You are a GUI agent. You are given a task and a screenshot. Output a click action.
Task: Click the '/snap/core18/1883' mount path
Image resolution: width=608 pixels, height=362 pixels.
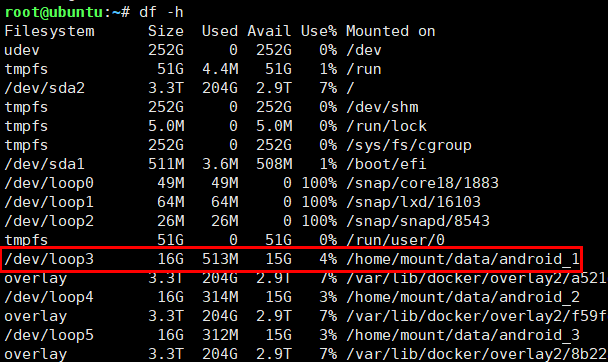point(422,183)
